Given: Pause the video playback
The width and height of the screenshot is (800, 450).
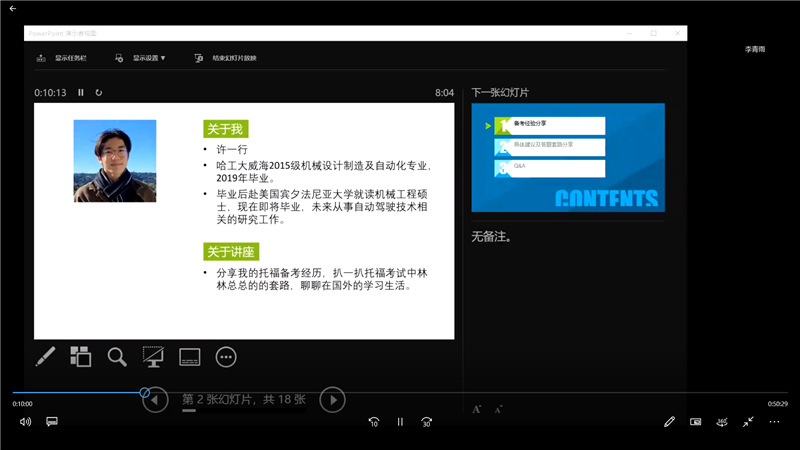Looking at the screenshot, I should tap(400, 422).
